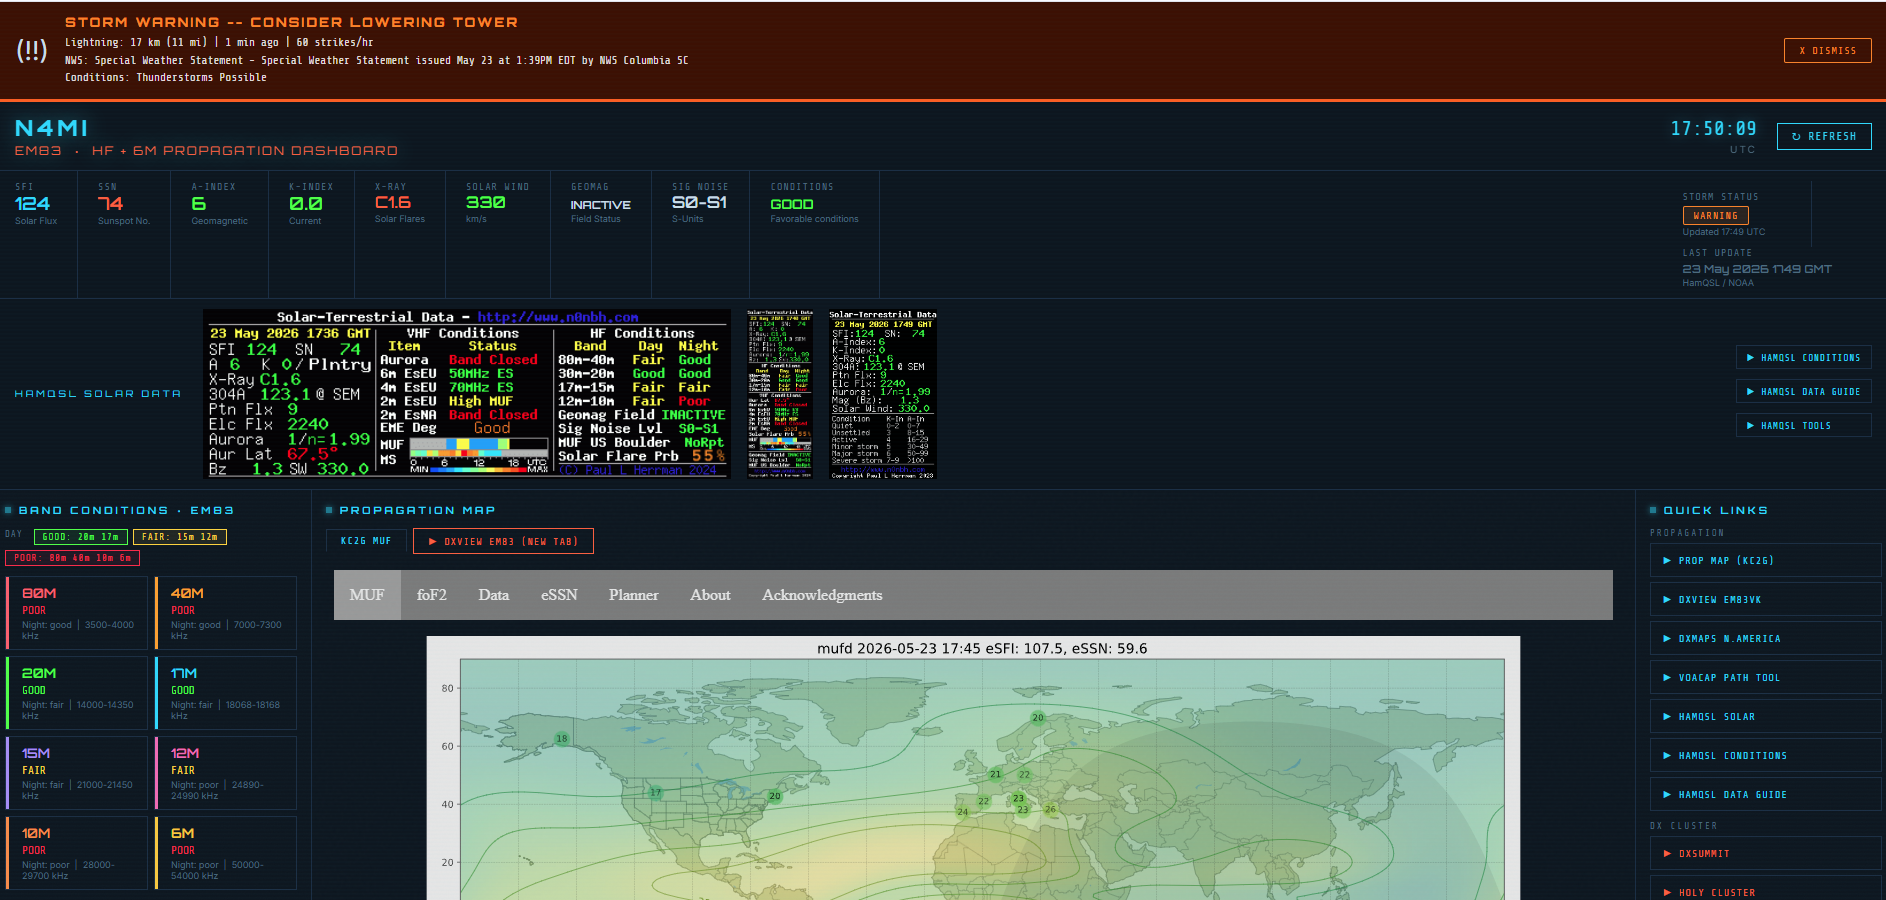Open DXView EM83VK quick link

(x=1765, y=599)
